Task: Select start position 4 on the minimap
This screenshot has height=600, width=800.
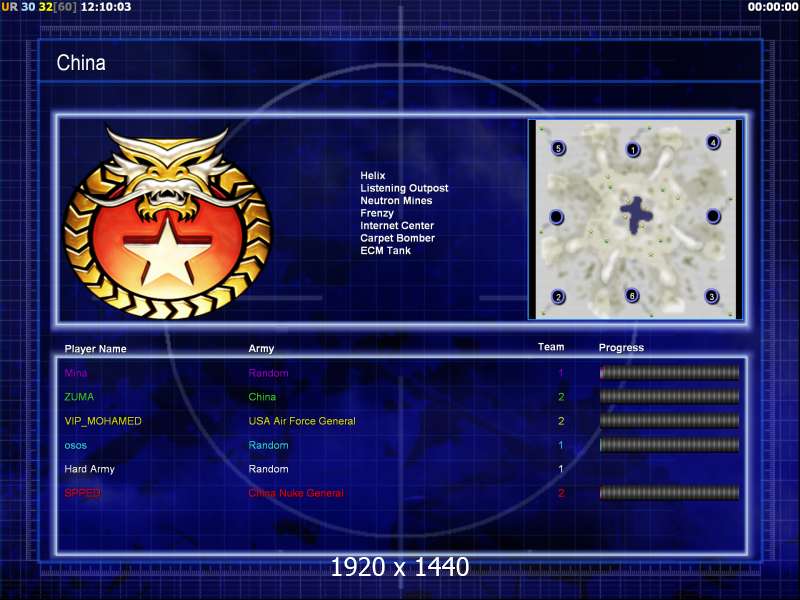Action: click(x=713, y=142)
